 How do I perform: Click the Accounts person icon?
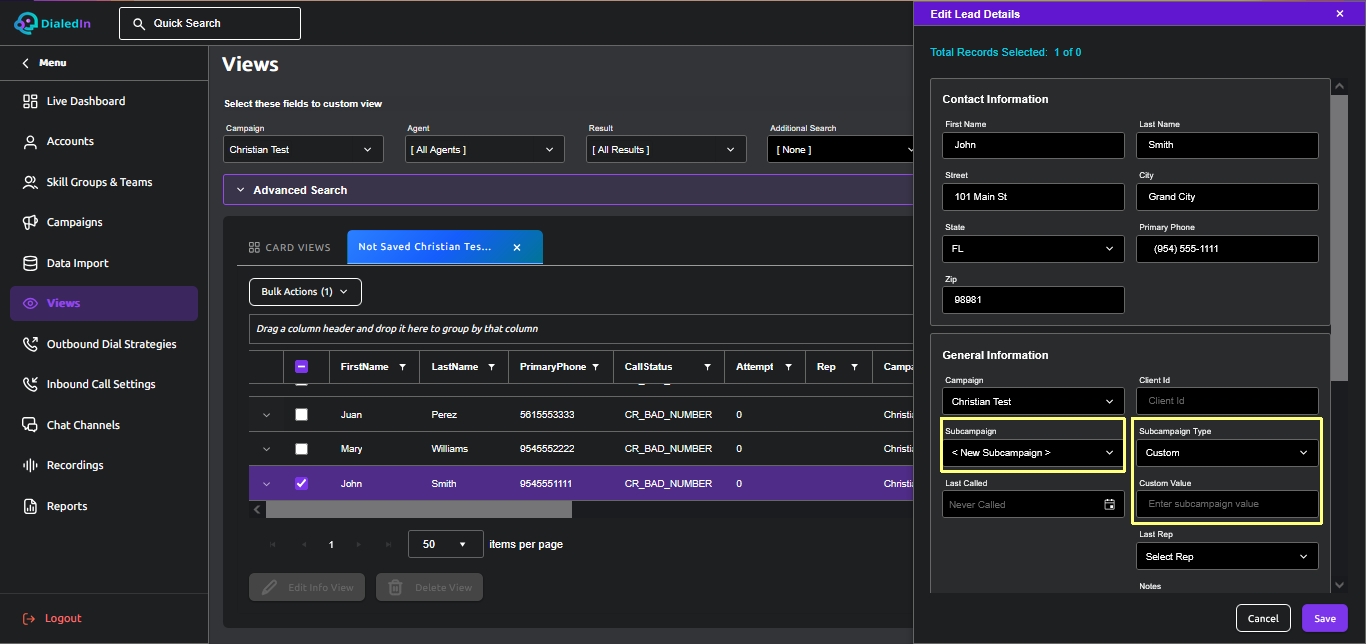(x=30, y=142)
